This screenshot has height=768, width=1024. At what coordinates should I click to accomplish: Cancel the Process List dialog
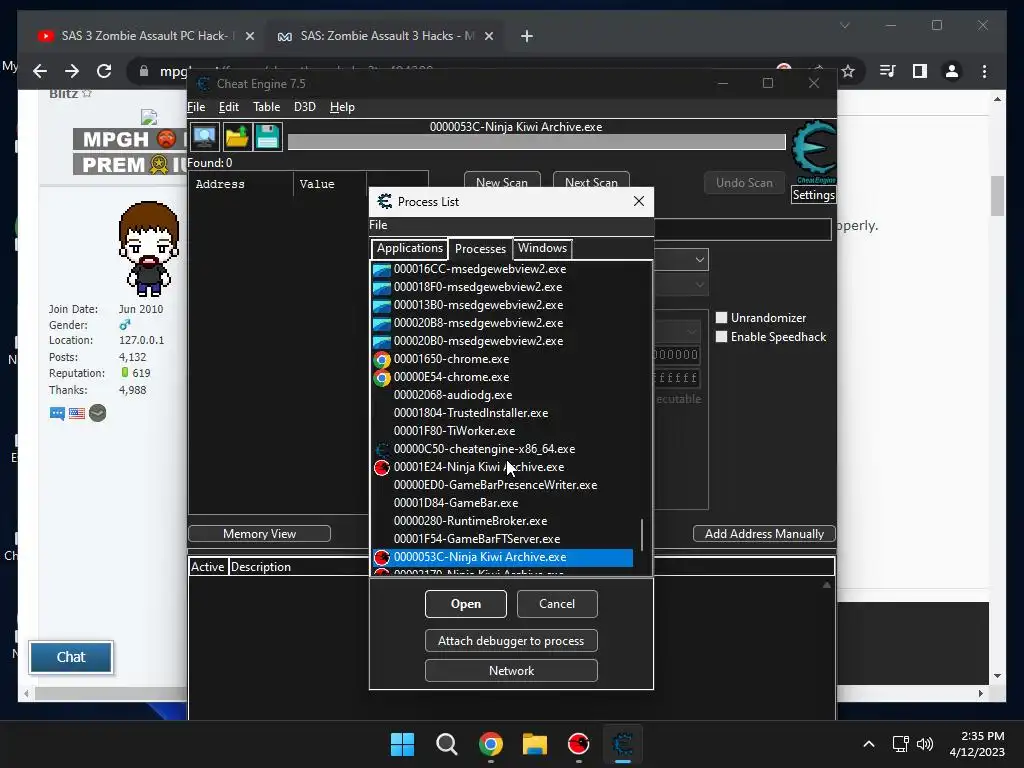557,604
